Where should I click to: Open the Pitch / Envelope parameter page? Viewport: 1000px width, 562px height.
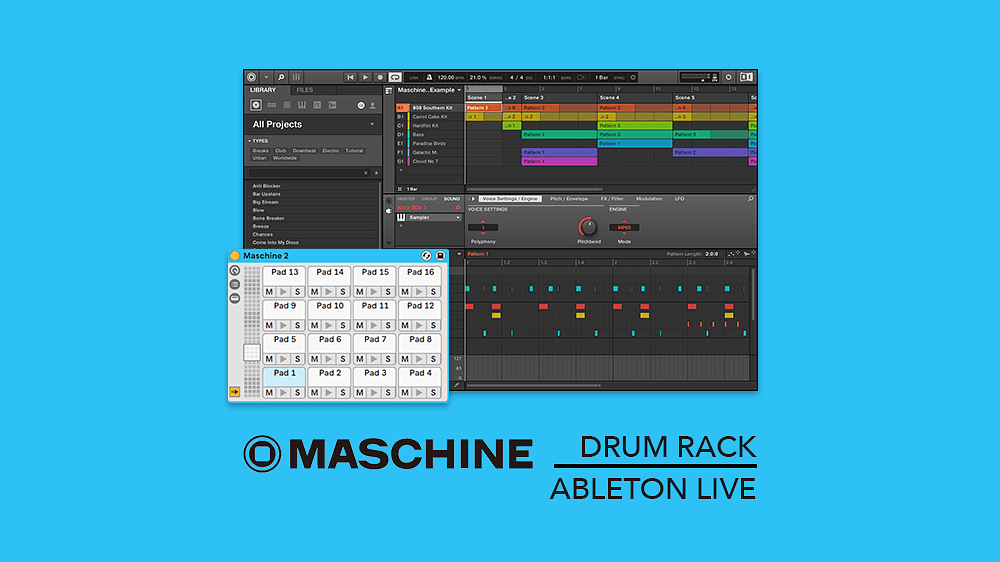[x=569, y=199]
